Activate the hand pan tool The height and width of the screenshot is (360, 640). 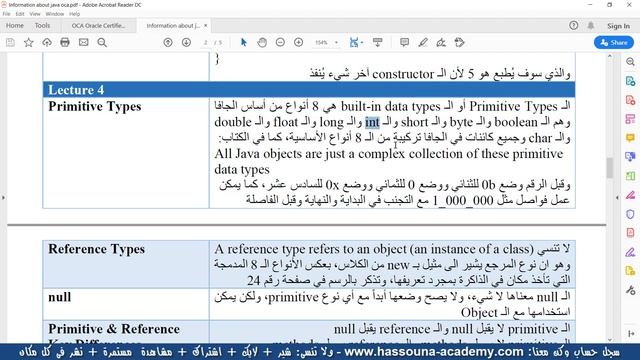tap(262, 42)
